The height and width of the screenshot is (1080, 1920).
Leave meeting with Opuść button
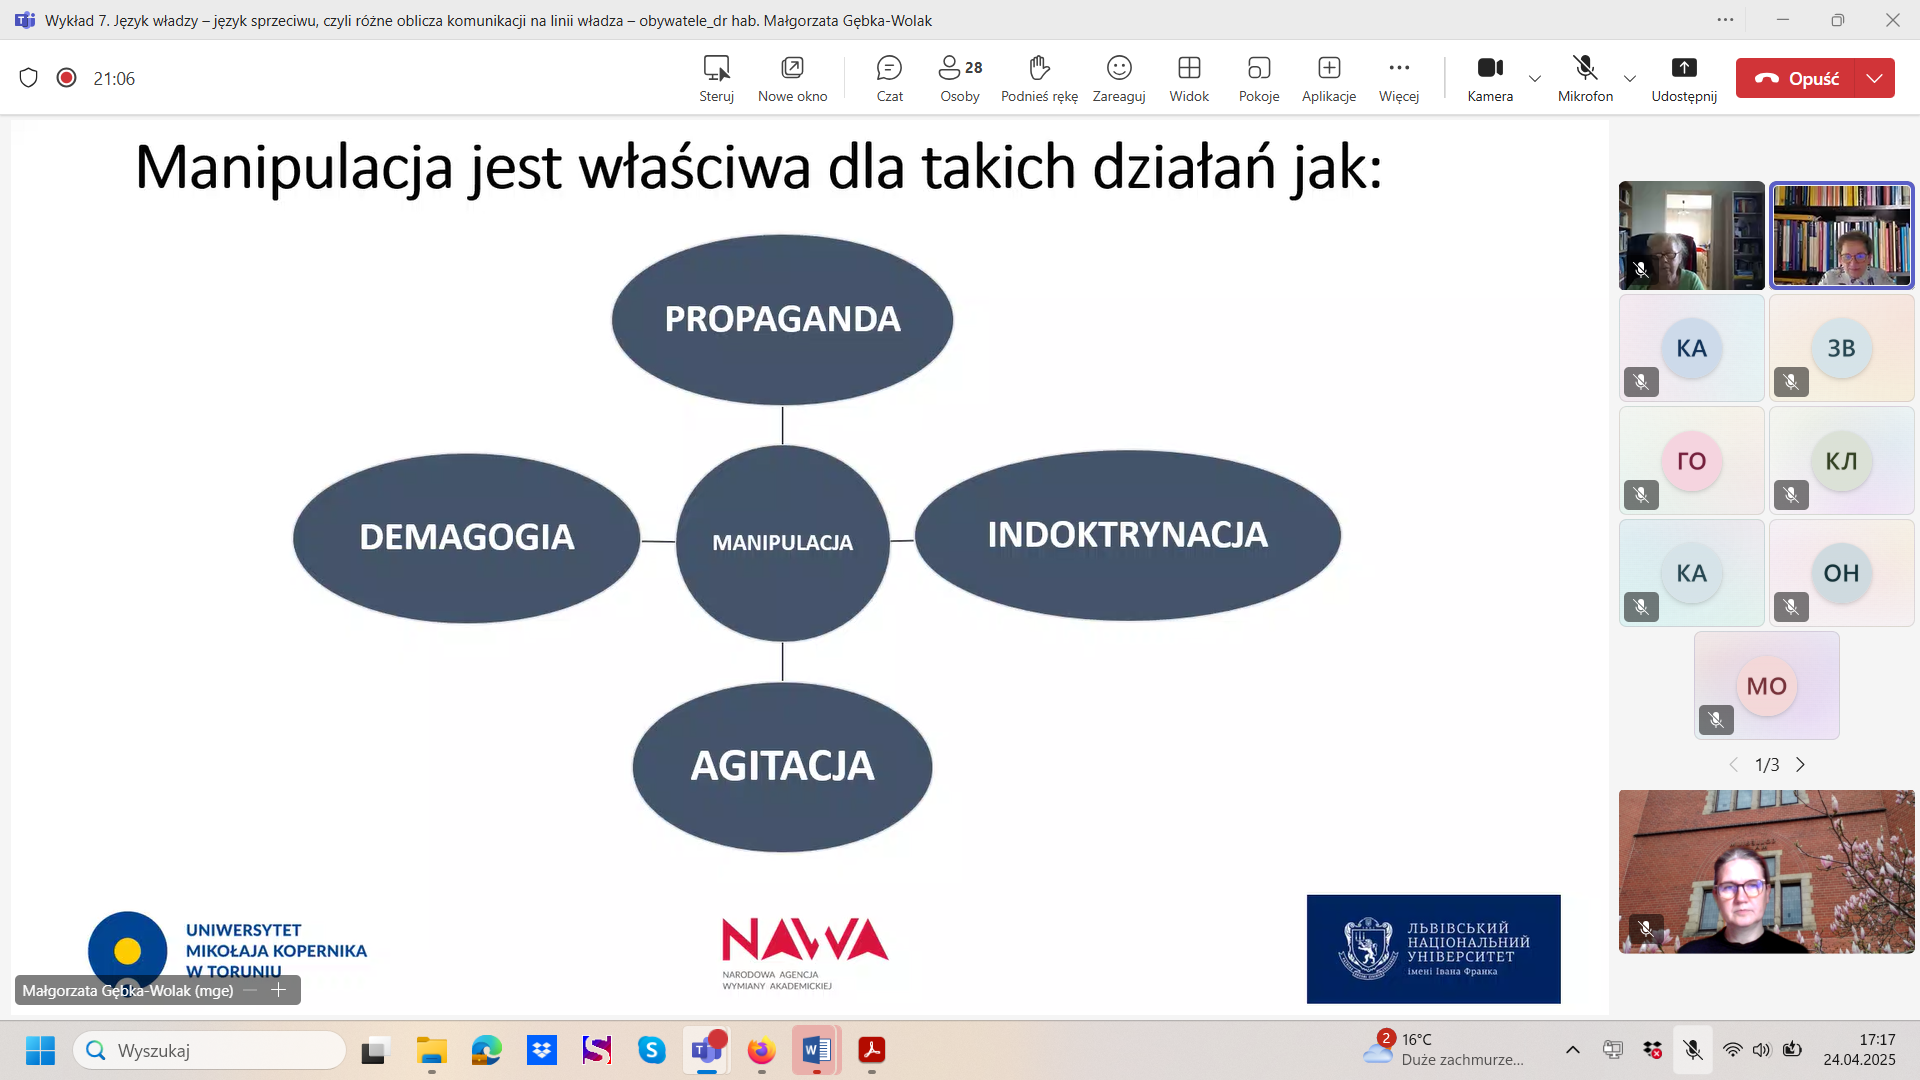pos(1796,78)
